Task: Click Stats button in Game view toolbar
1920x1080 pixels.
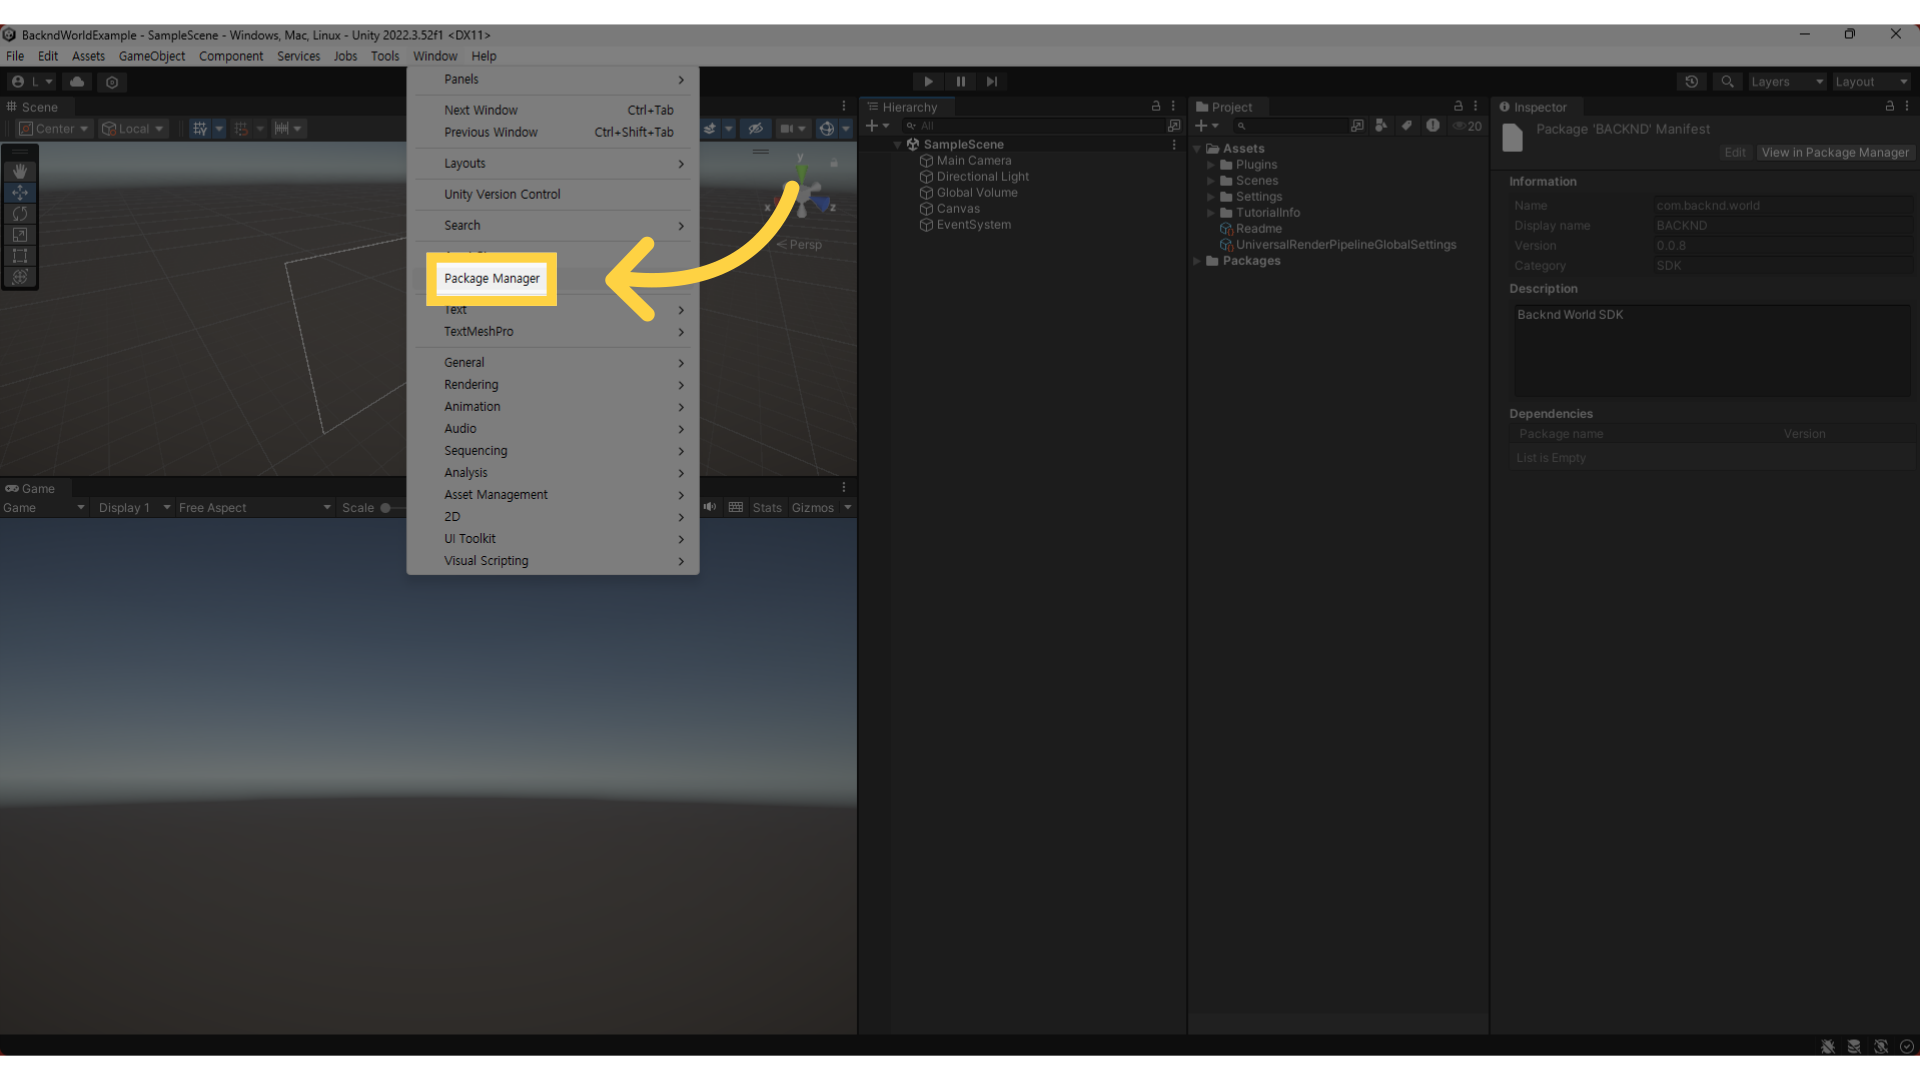Action: 765,508
